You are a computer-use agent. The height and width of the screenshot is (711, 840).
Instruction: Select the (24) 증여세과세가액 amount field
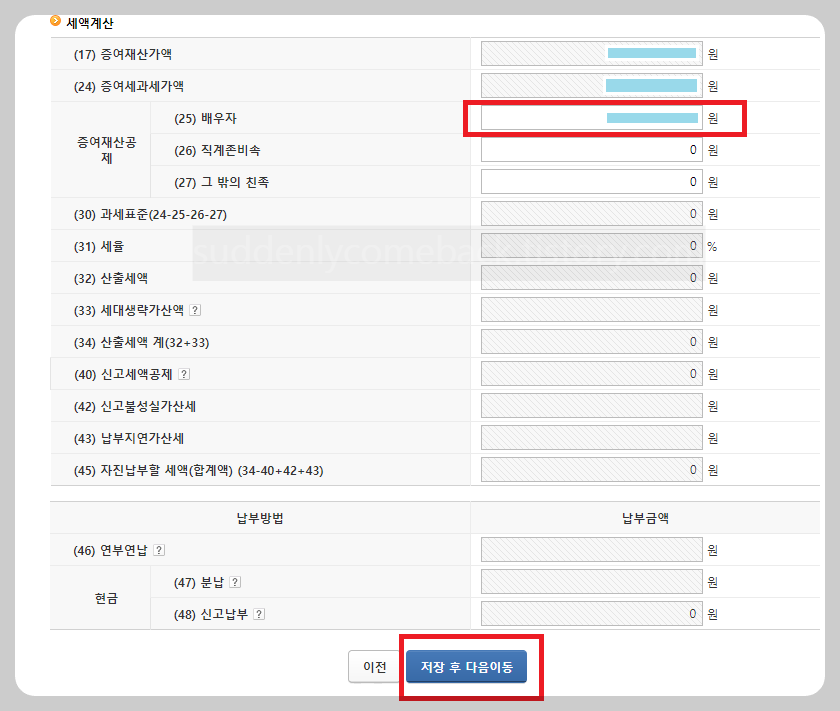[x=590, y=85]
